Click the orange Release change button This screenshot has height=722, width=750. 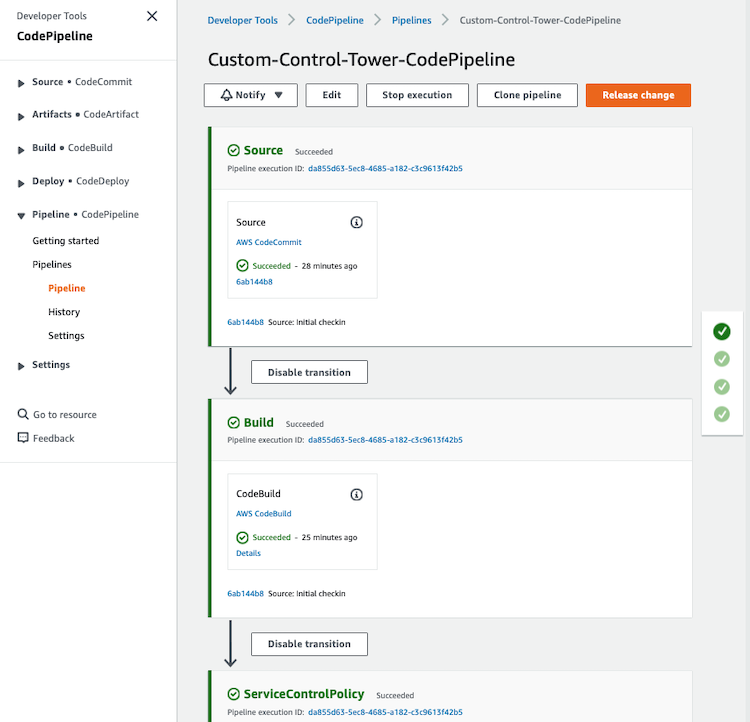(x=638, y=95)
